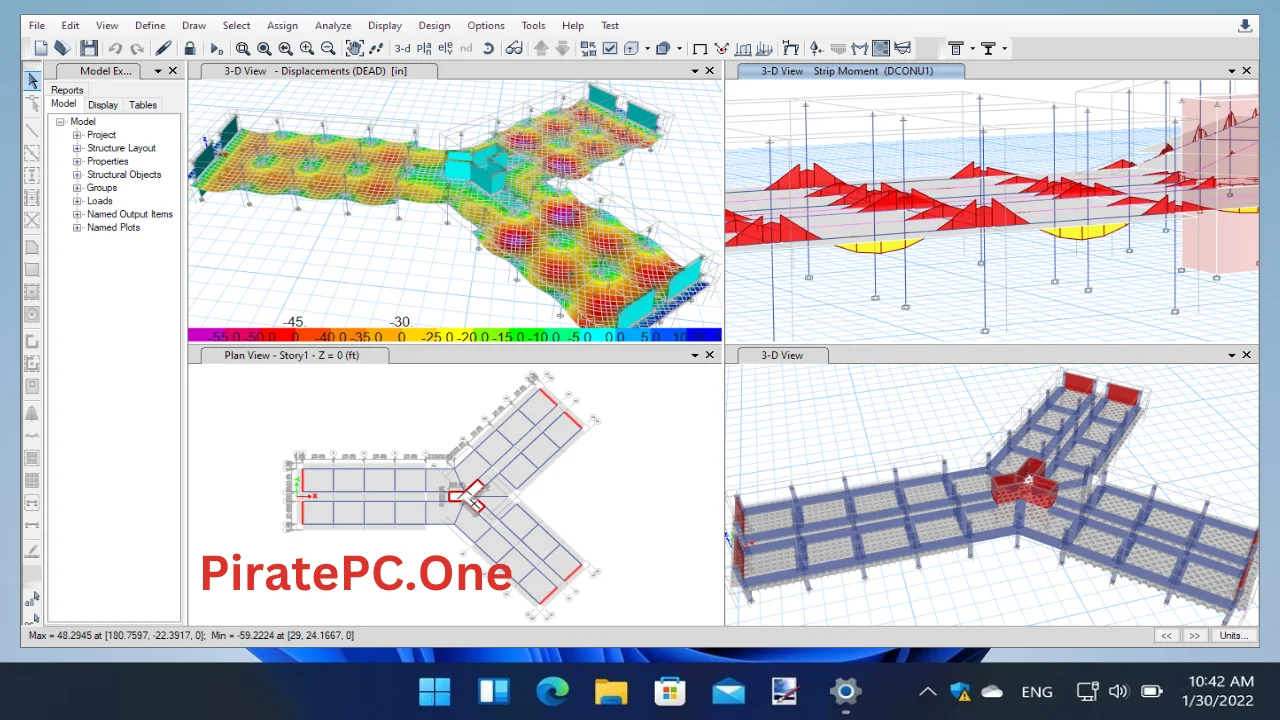Click the Units... button in status bar
1280x720 pixels.
tap(1233, 635)
